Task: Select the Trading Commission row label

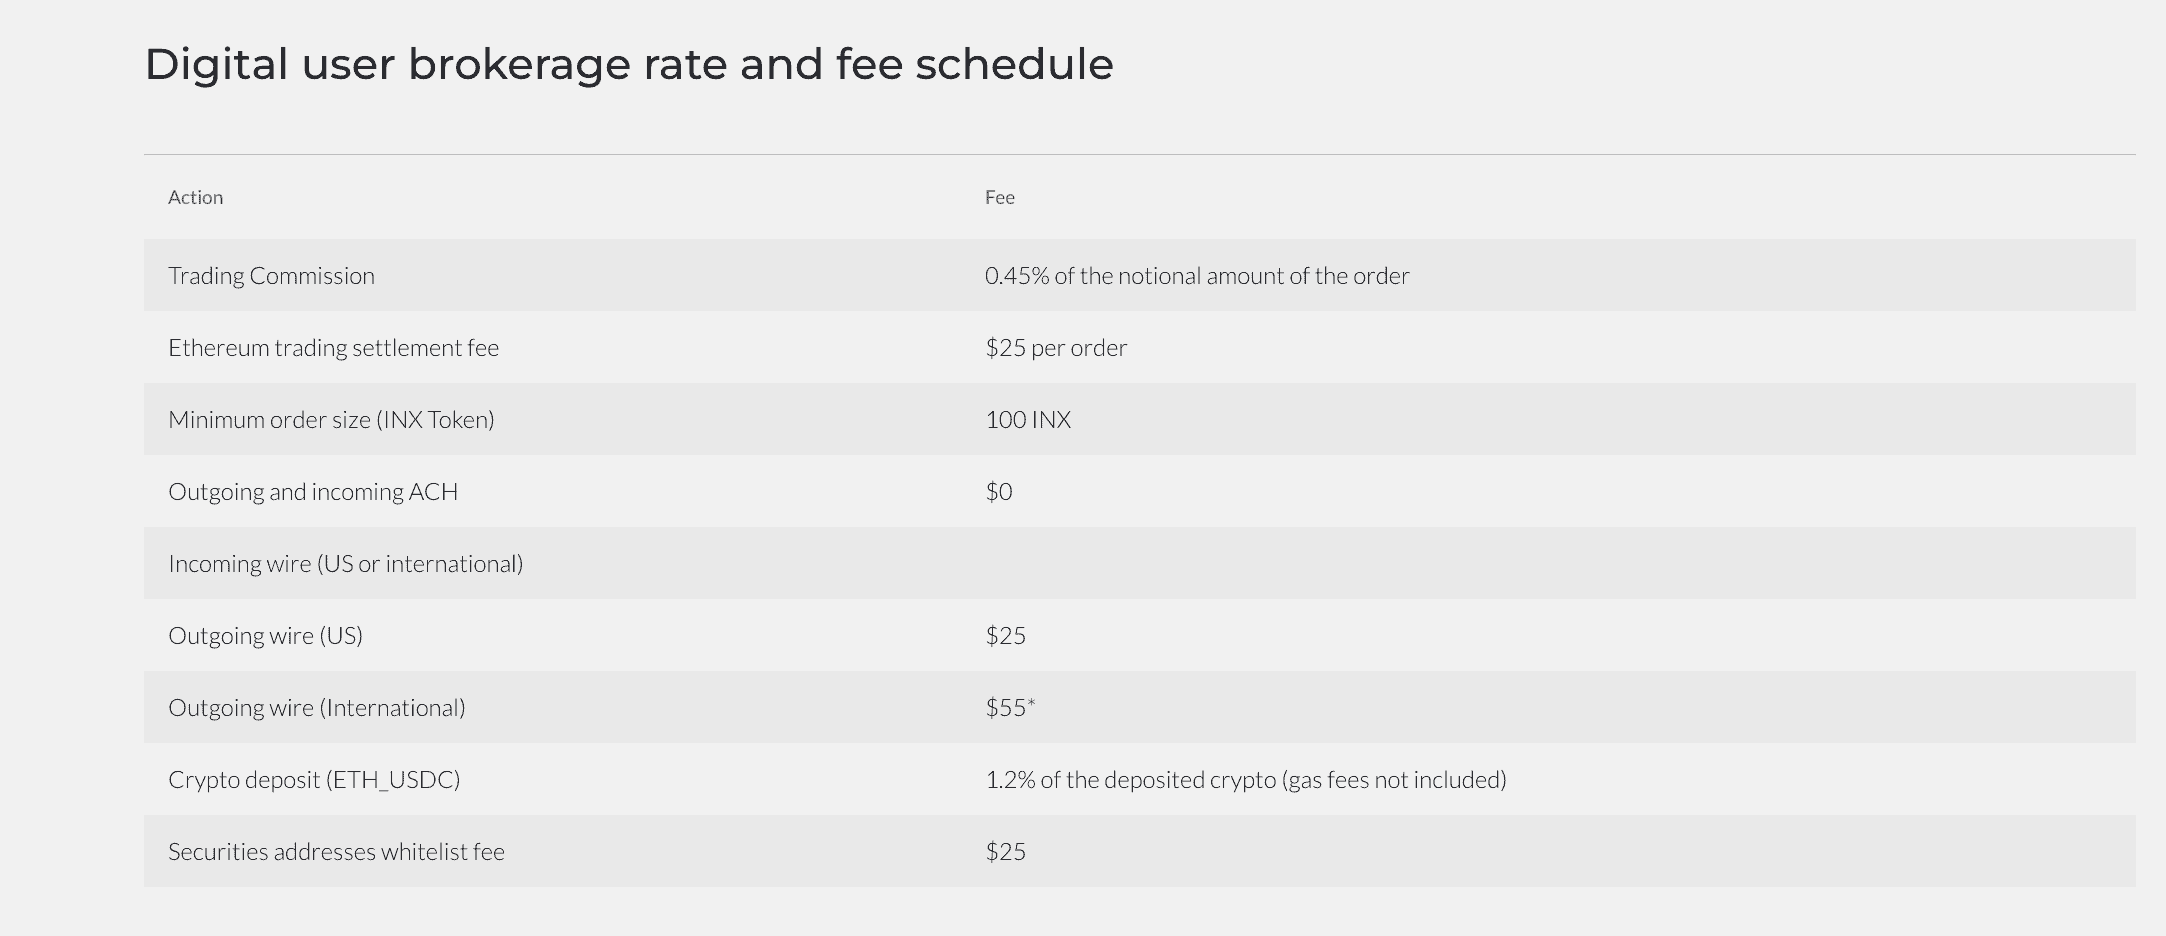Action: (271, 276)
